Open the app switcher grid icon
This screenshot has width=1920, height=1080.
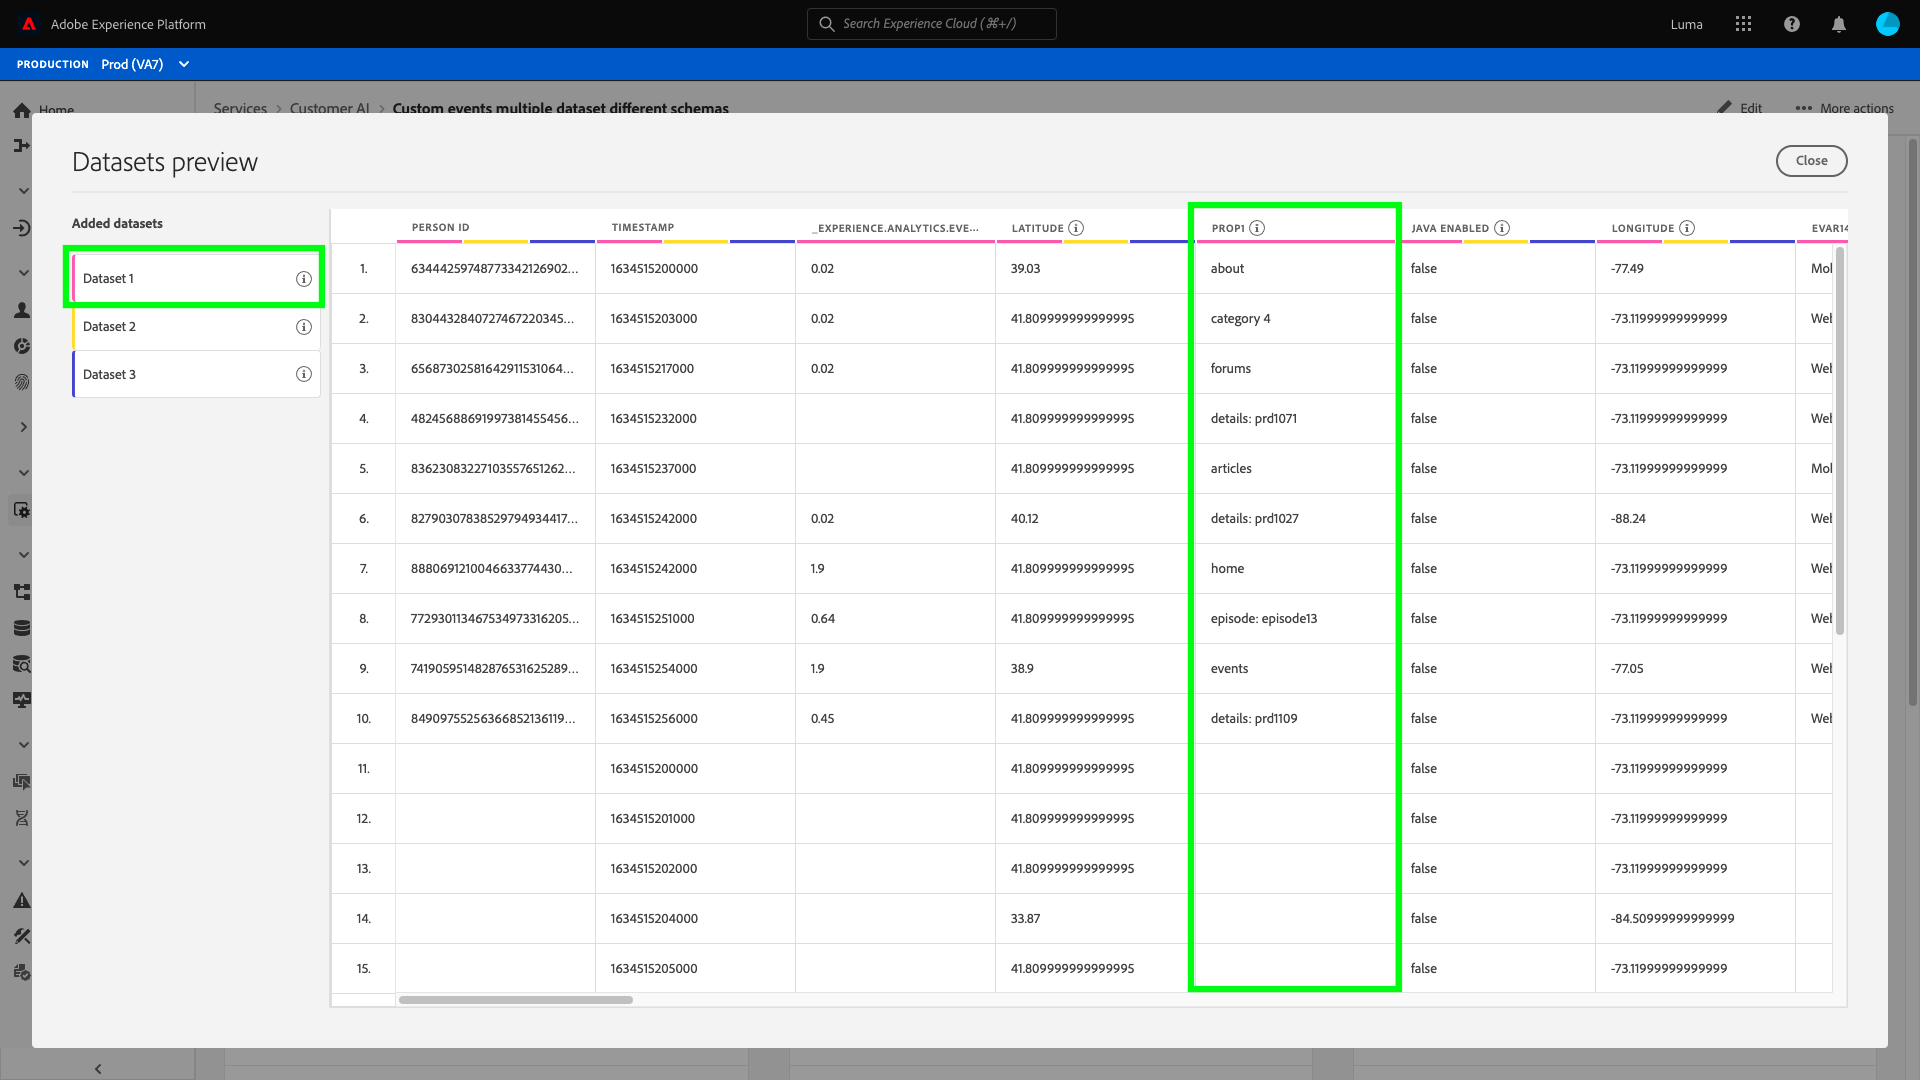pos(1744,24)
